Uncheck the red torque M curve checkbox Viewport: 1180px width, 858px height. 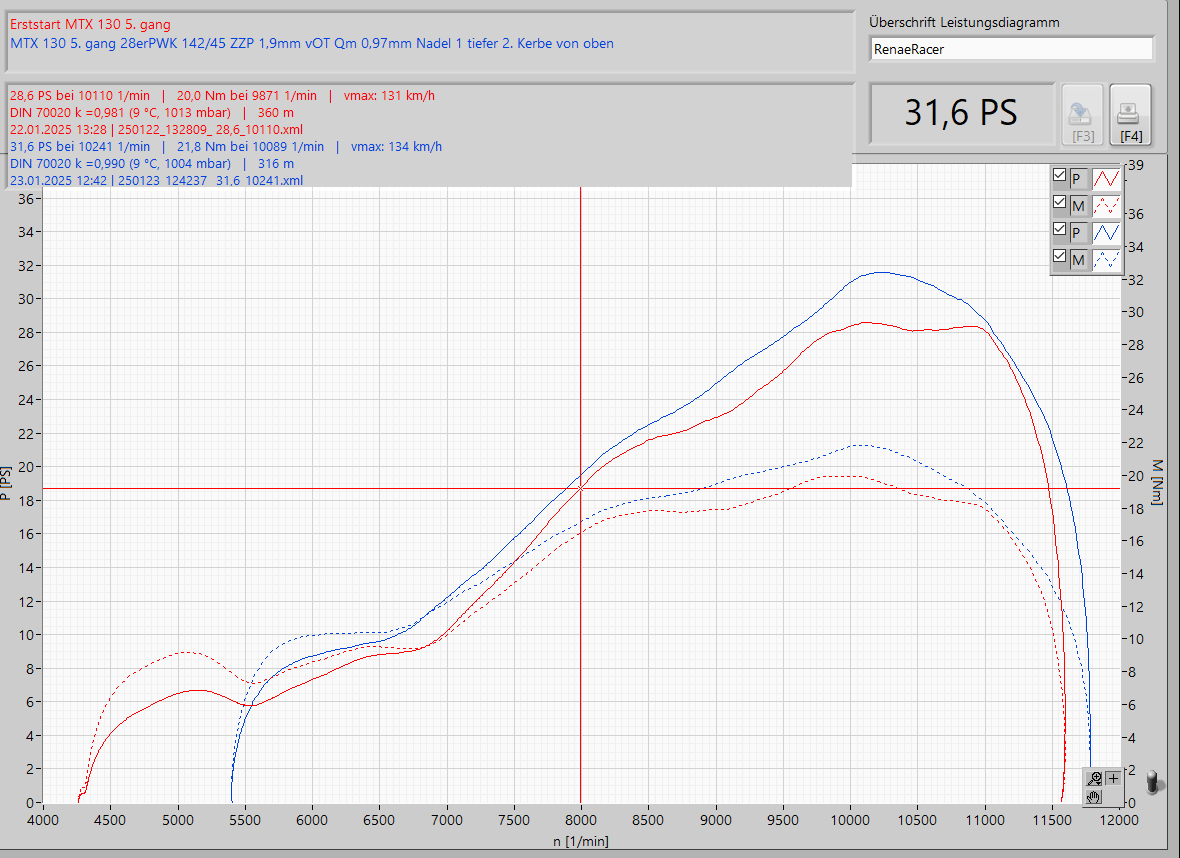click(x=1060, y=203)
